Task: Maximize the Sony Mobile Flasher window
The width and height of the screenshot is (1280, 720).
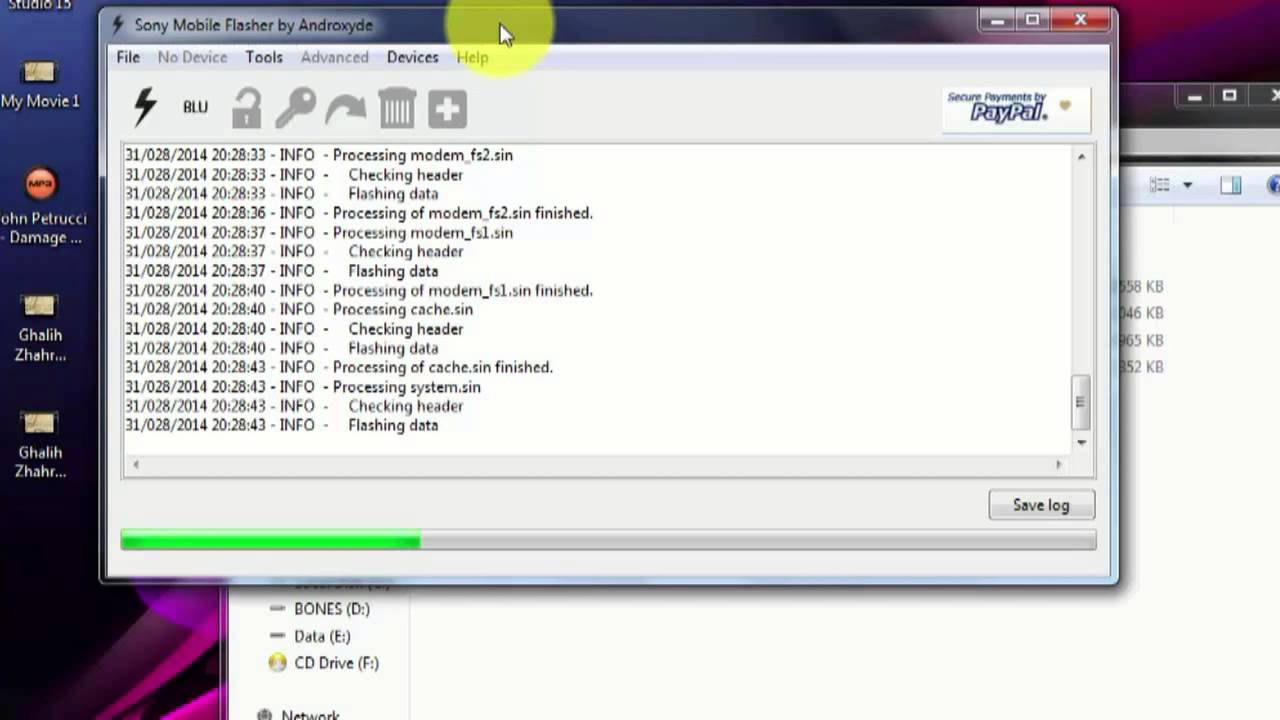Action: click(1033, 20)
